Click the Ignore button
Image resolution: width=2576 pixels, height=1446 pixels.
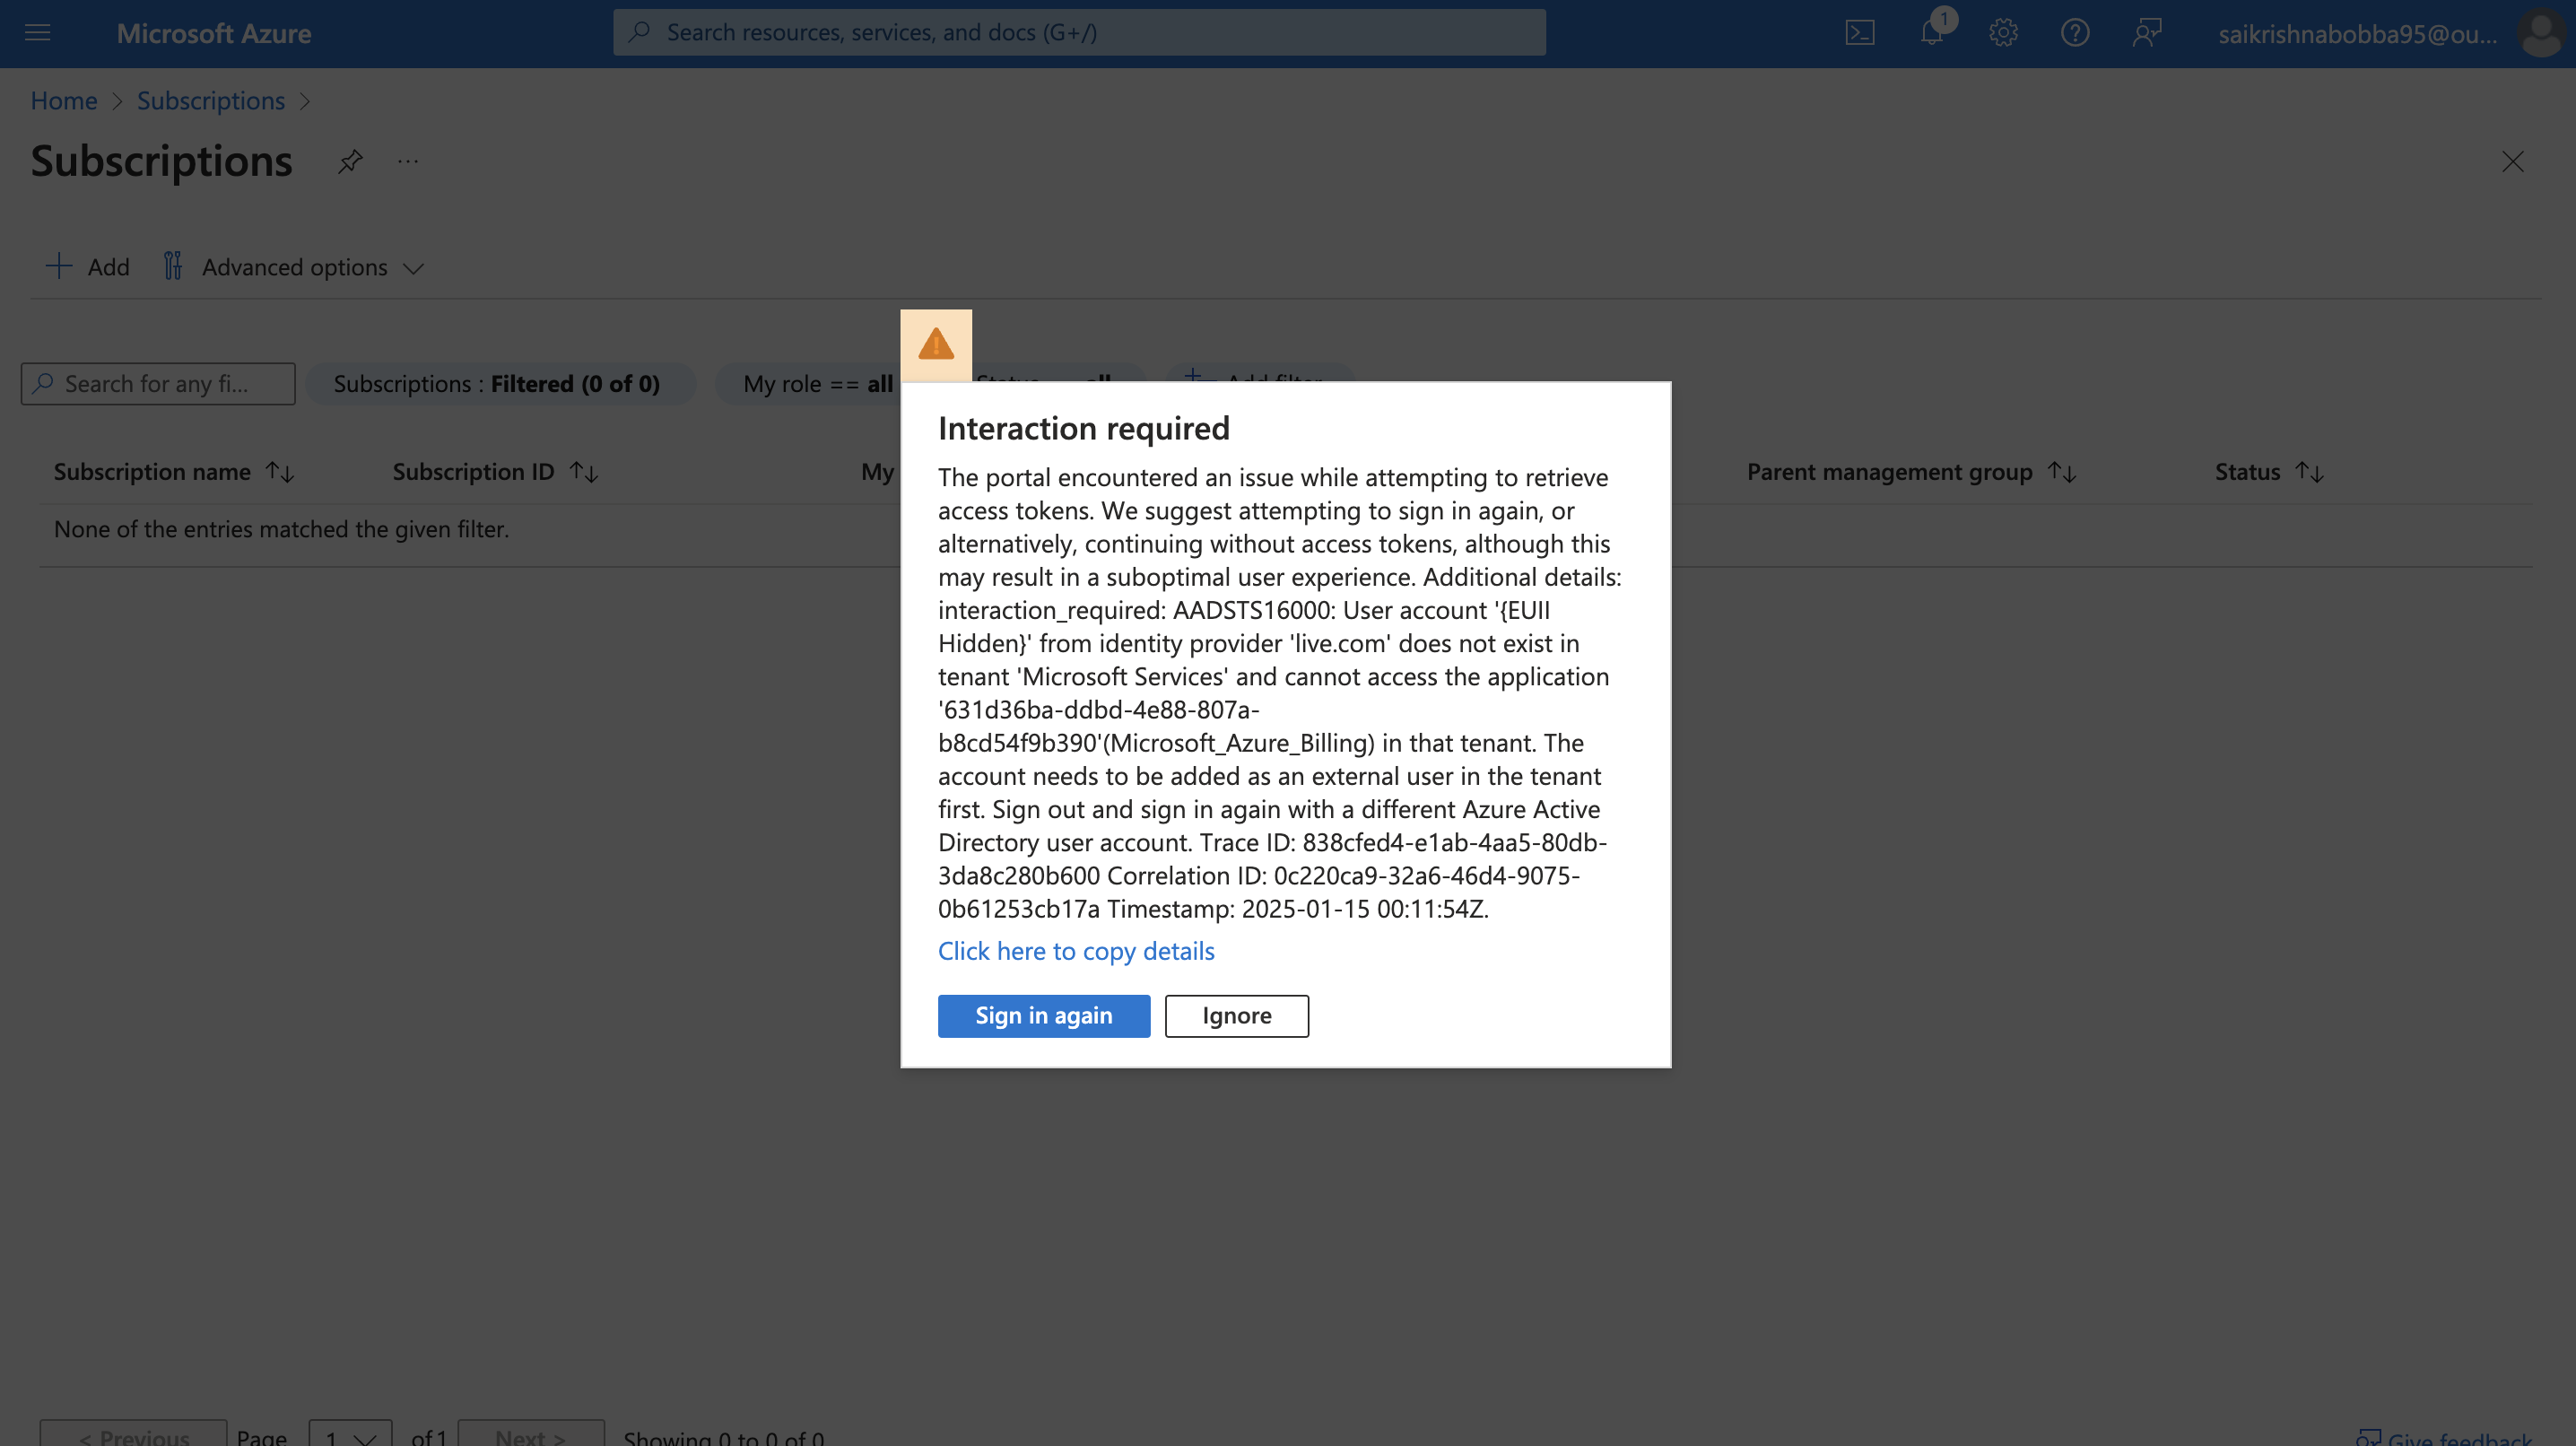pyautogui.click(x=1237, y=1016)
